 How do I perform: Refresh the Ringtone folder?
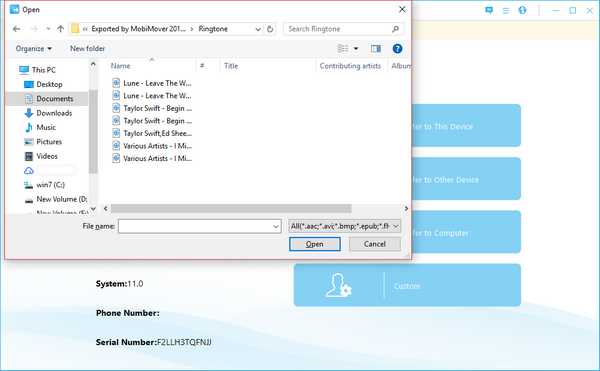pyautogui.click(x=270, y=29)
